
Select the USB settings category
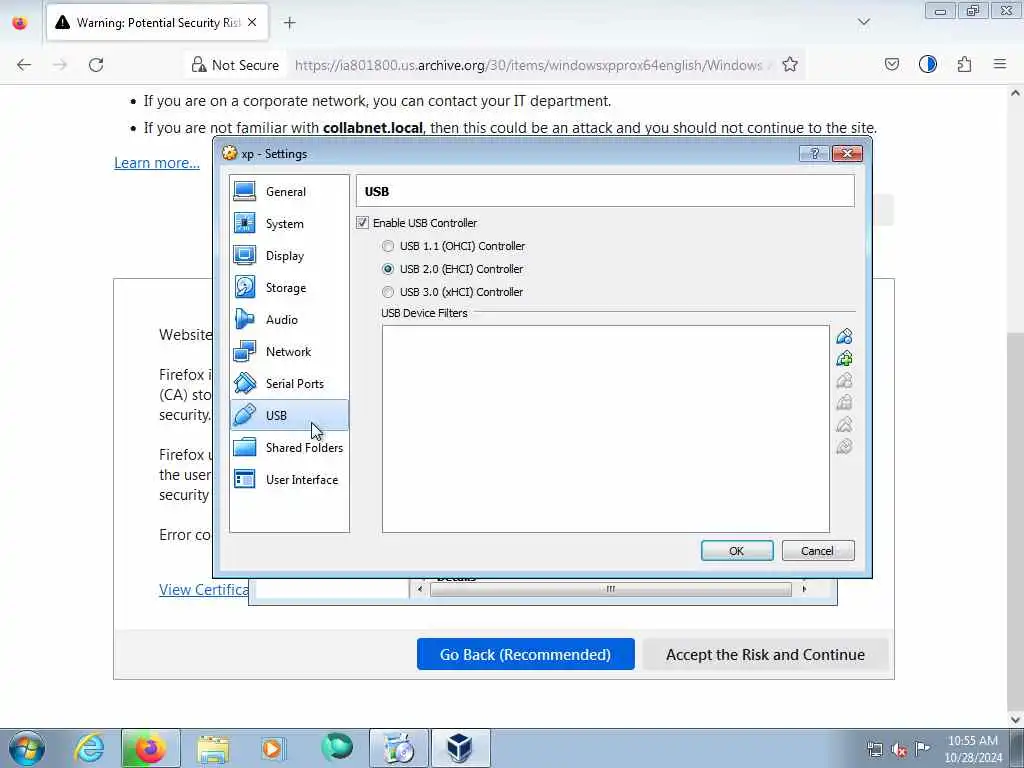tap(289, 415)
